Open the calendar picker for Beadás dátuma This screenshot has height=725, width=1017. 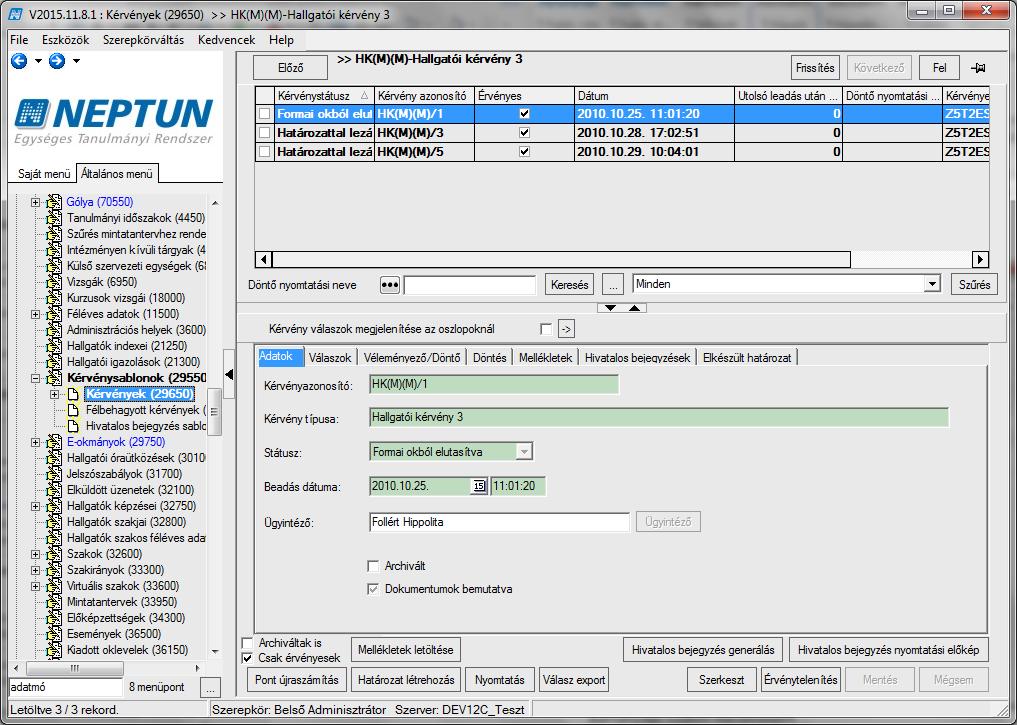pos(479,486)
